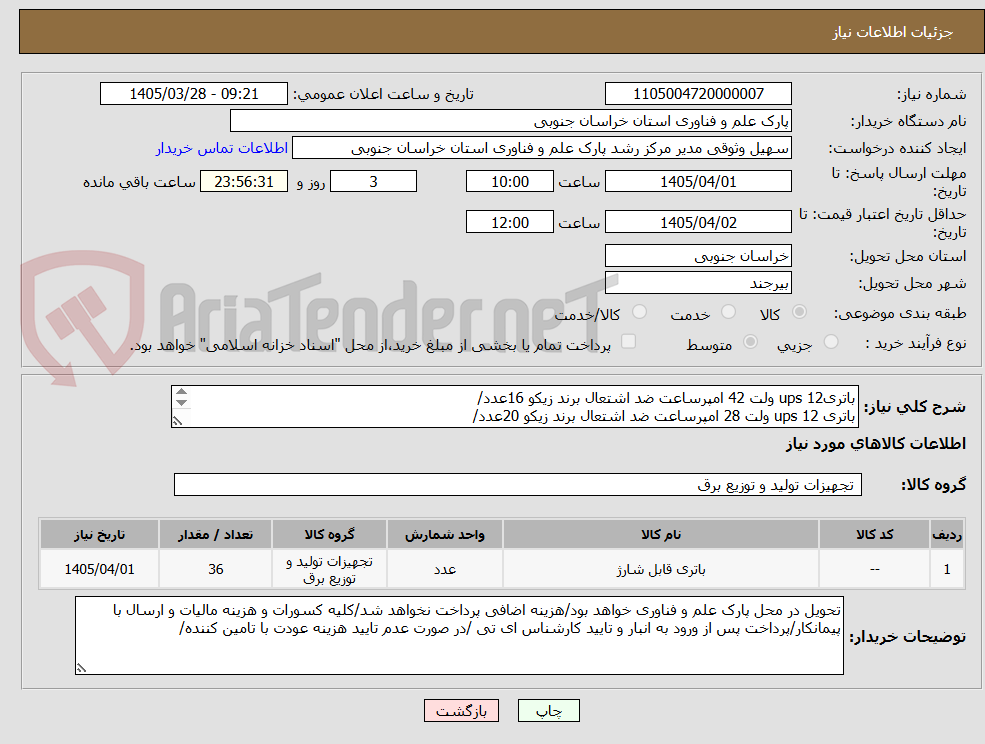985x744 pixels.
Task: Click the واحد شمارش column header
Action: (x=445, y=535)
